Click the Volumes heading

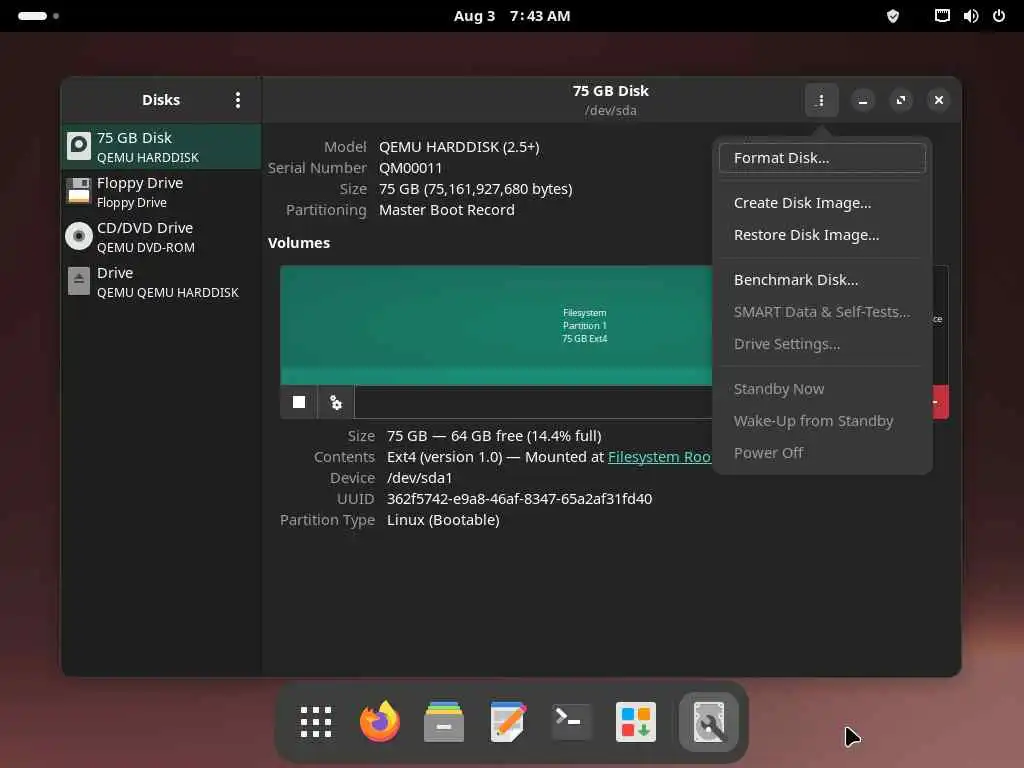[x=299, y=243]
